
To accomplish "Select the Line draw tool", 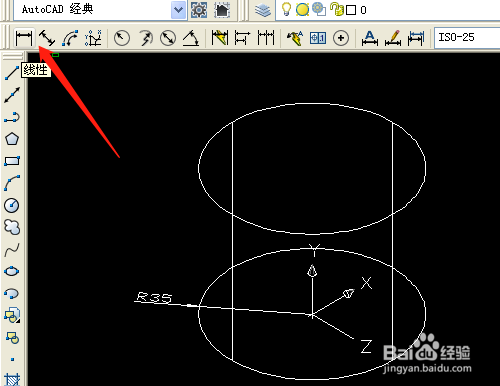I will [12, 73].
